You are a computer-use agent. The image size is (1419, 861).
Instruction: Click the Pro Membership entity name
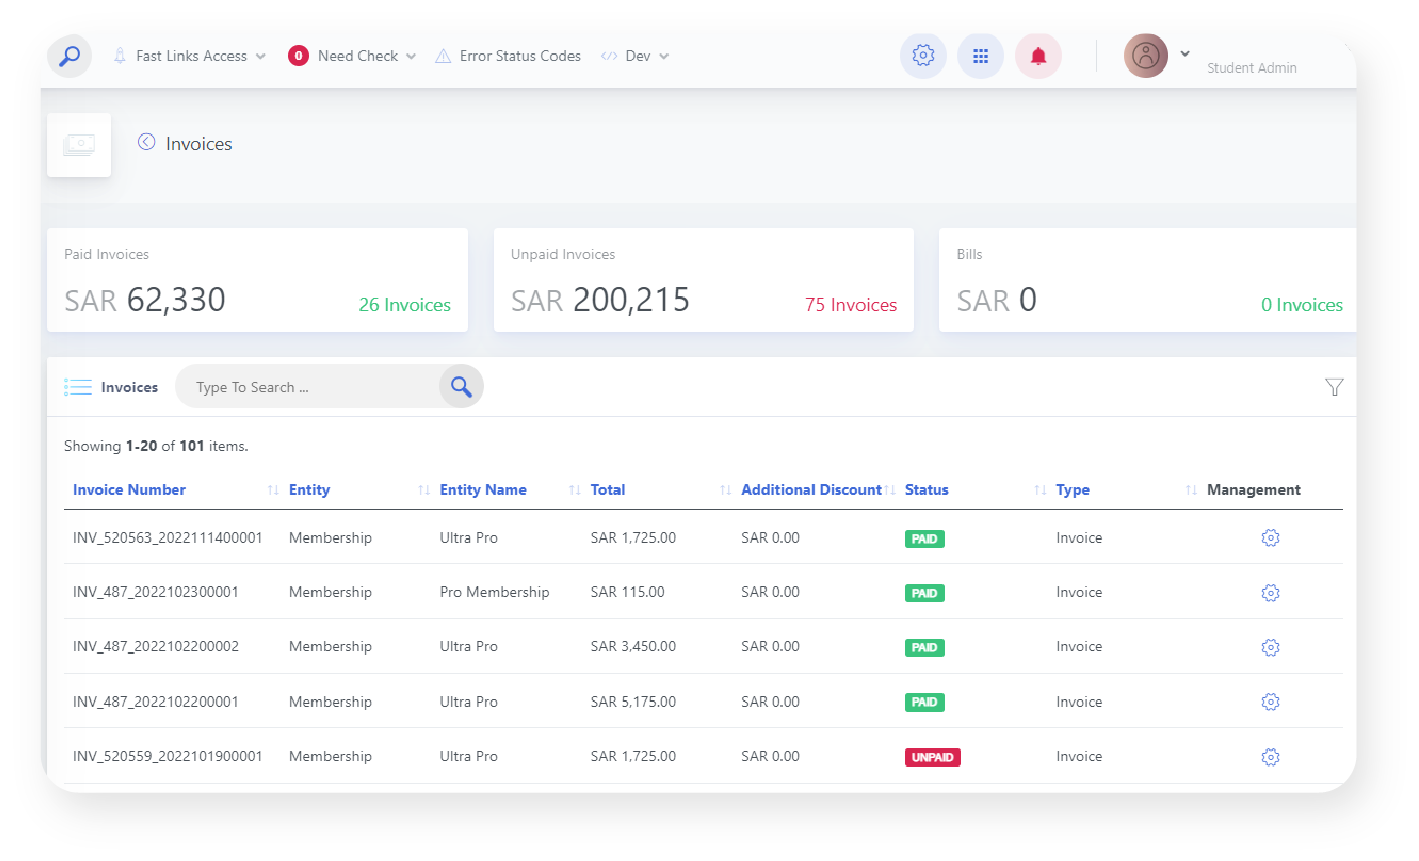pos(495,592)
